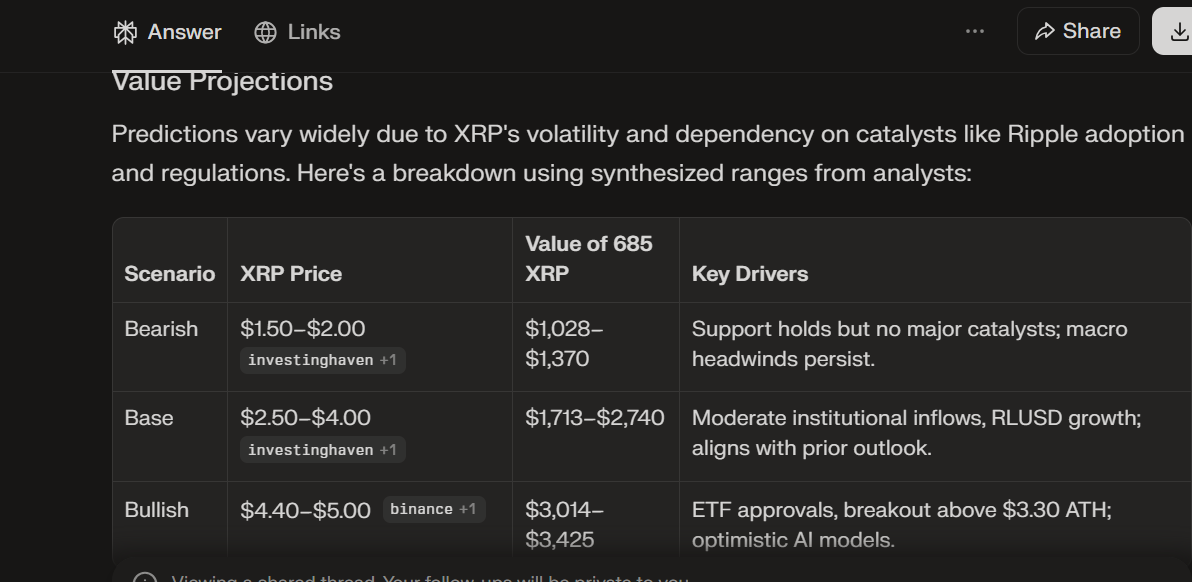Expand hidden sources on the Base row citation
The height and width of the screenshot is (582, 1192).
coord(389,449)
